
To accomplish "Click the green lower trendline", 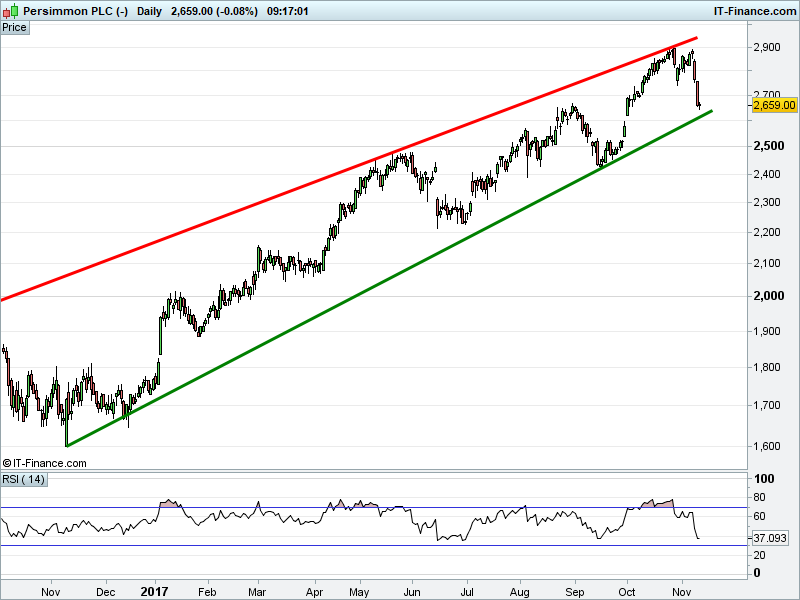I will click(x=389, y=279).
